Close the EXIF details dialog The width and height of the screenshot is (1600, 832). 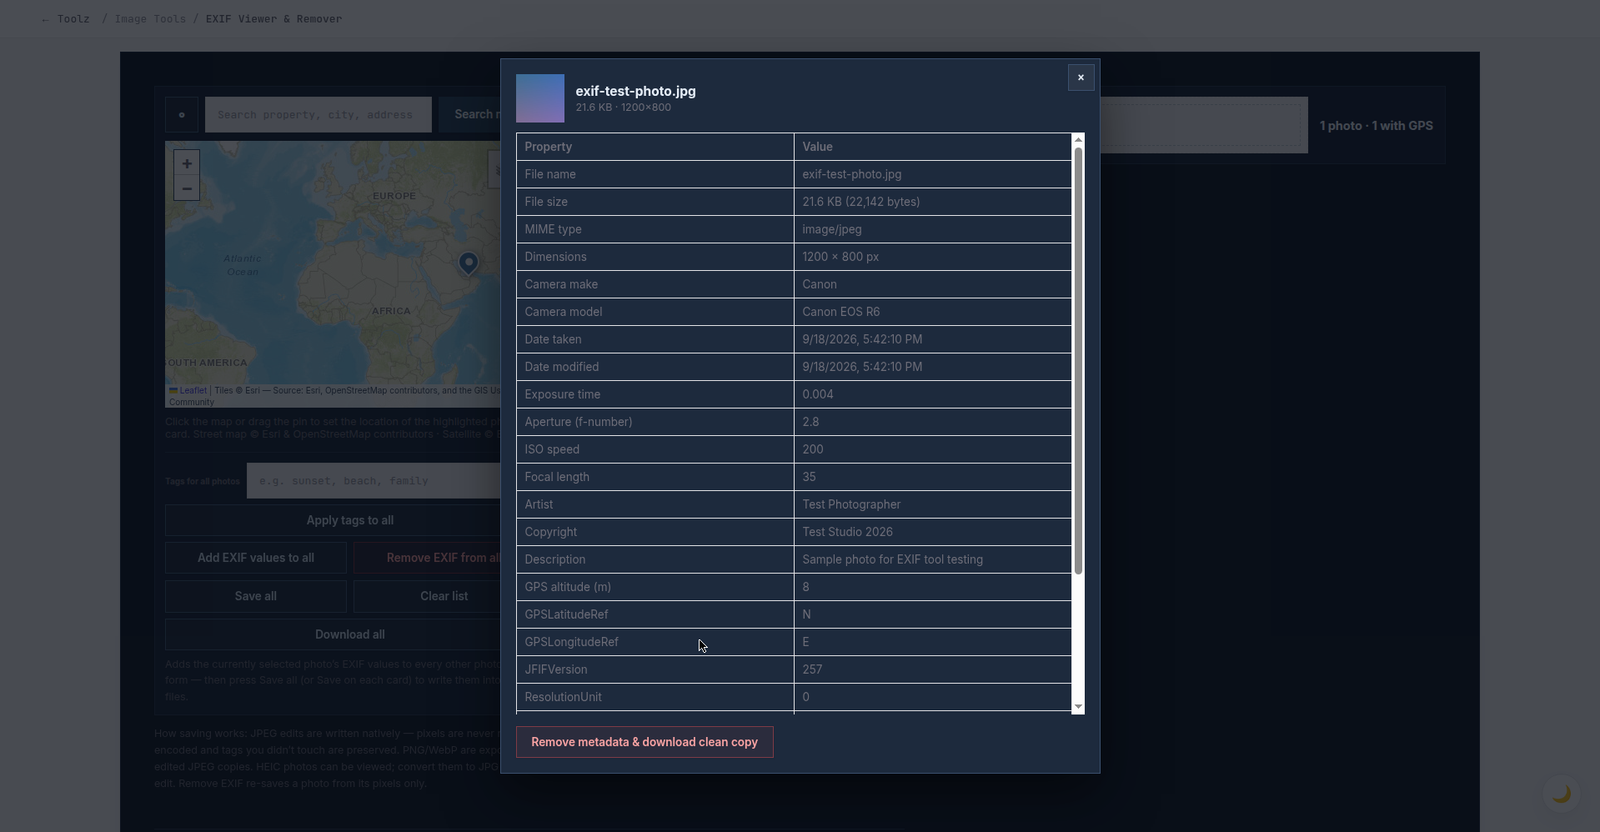click(1081, 77)
